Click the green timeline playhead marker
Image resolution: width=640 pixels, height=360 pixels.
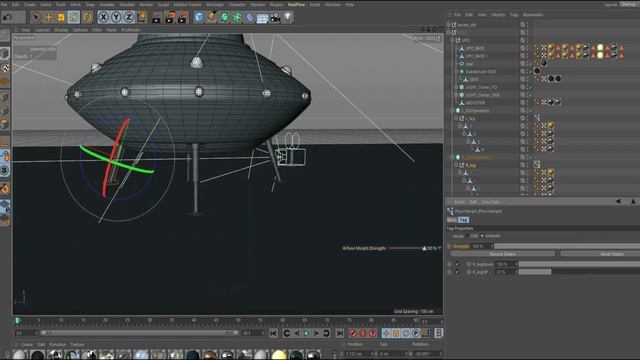coord(18,320)
